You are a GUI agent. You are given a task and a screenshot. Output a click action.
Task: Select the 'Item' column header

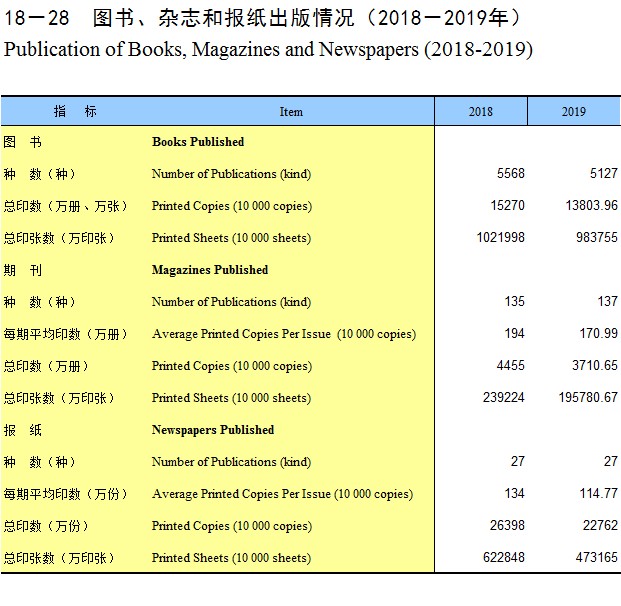(x=291, y=112)
